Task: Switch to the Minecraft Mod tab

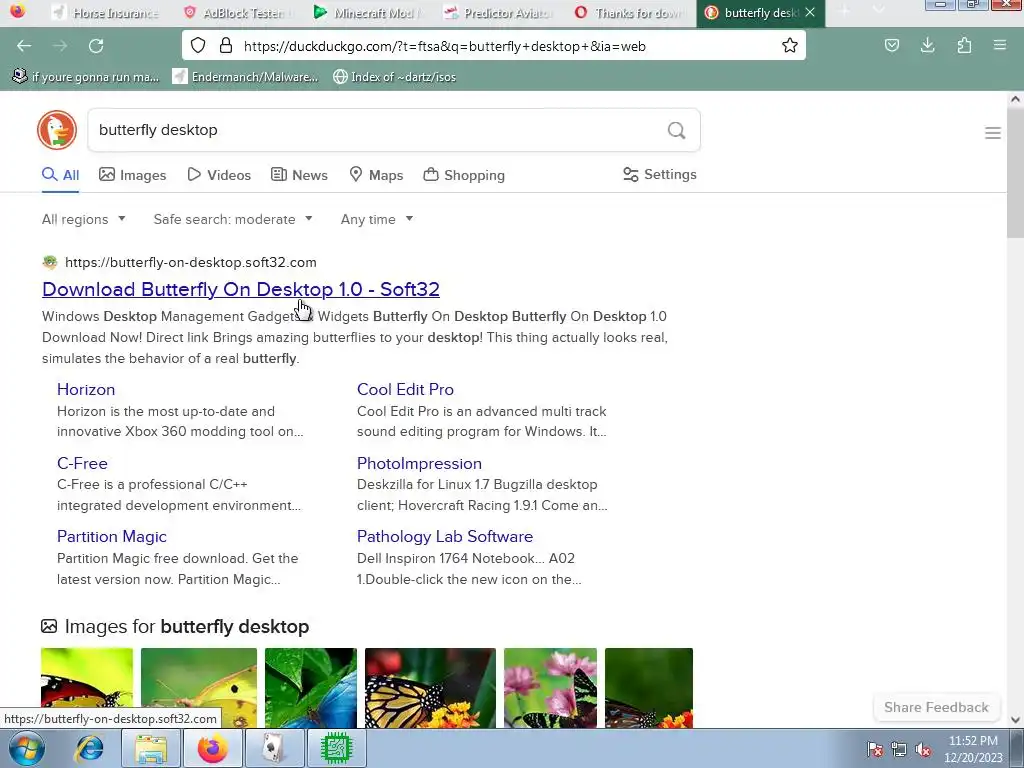Action: pyautogui.click(x=369, y=12)
